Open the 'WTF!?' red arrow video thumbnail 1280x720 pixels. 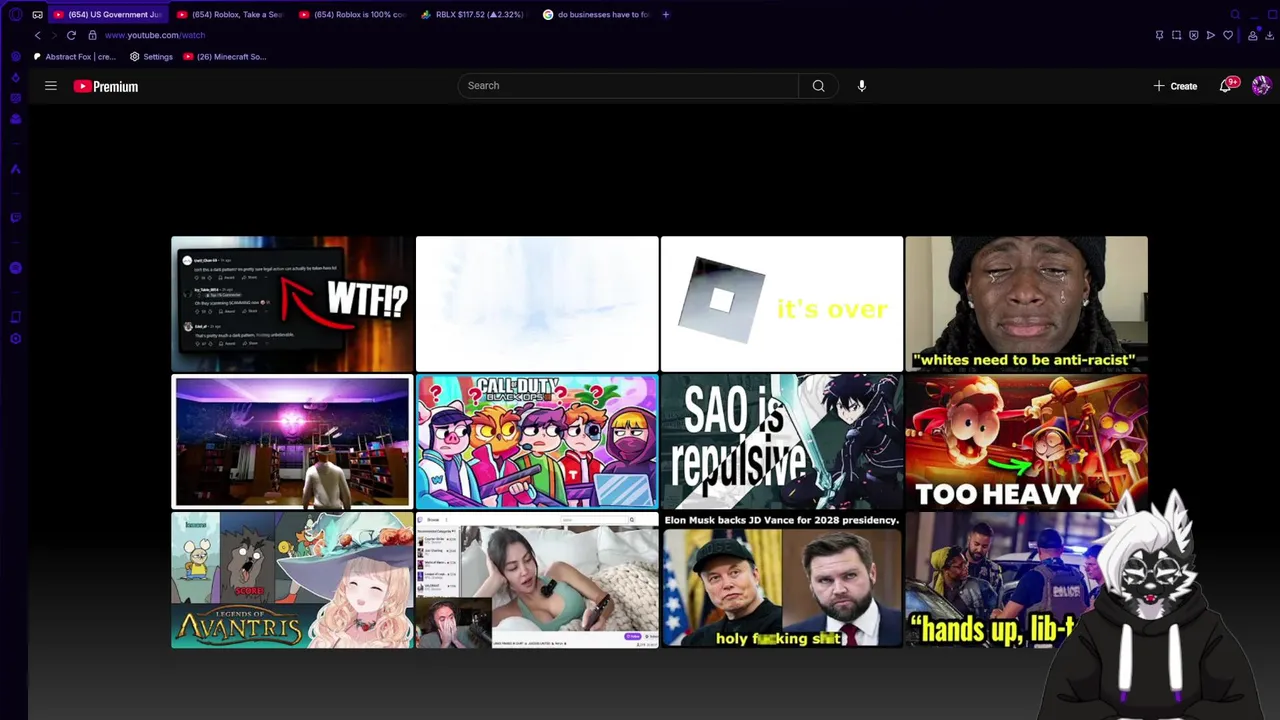pyautogui.click(x=292, y=304)
